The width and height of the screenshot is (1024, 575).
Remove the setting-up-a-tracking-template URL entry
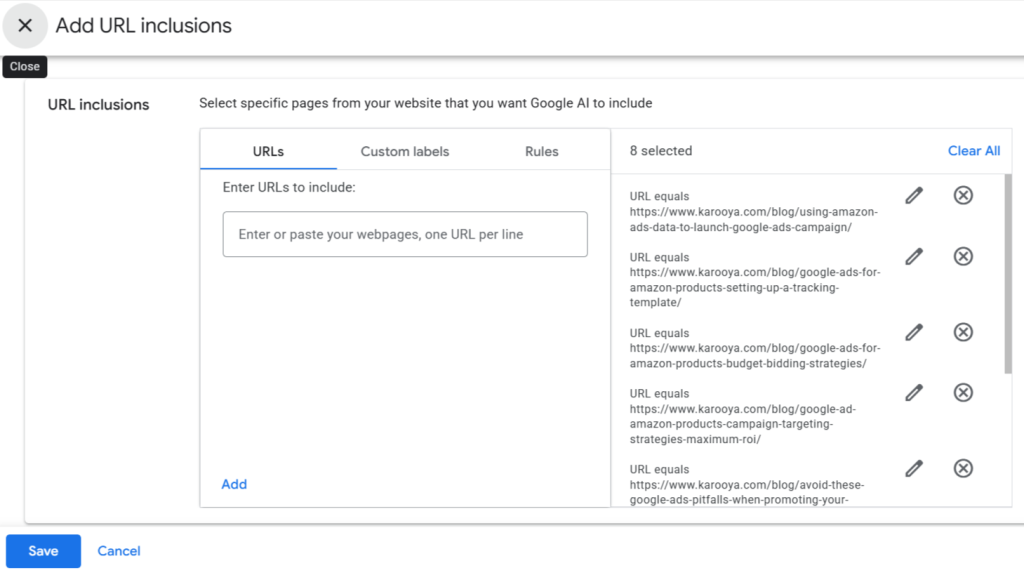963,257
